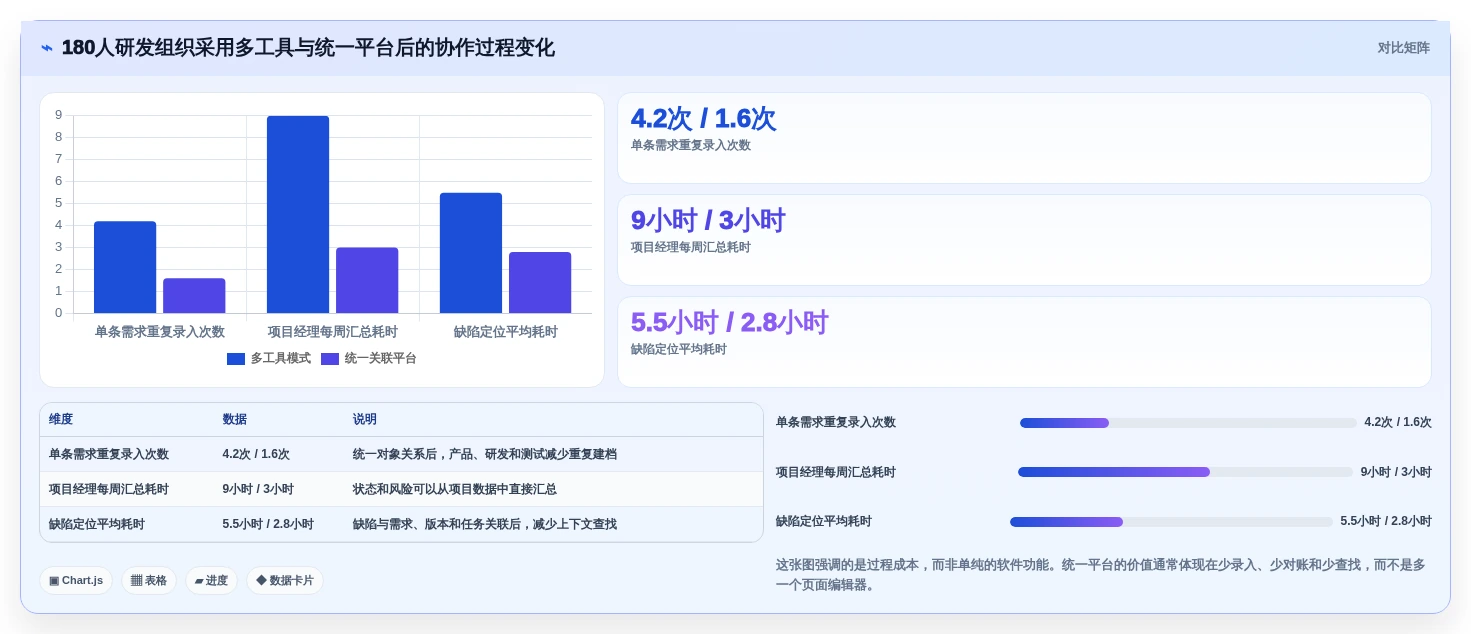The width and height of the screenshot is (1471, 634).
Task: Click progress bar for 项目经理每周汇总耗时
Action: pos(1185,472)
